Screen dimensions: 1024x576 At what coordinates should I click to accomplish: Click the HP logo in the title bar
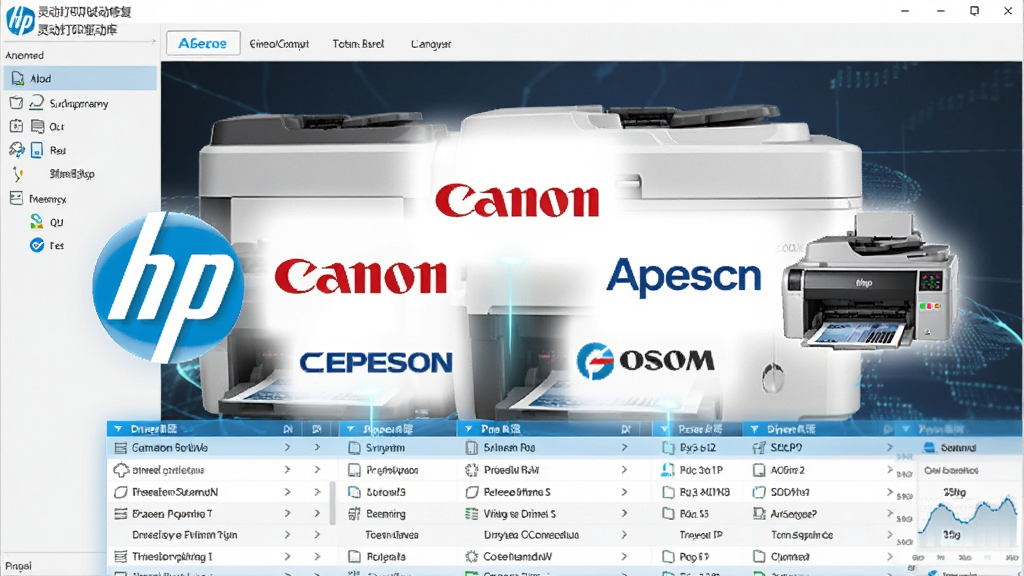[x=20, y=20]
